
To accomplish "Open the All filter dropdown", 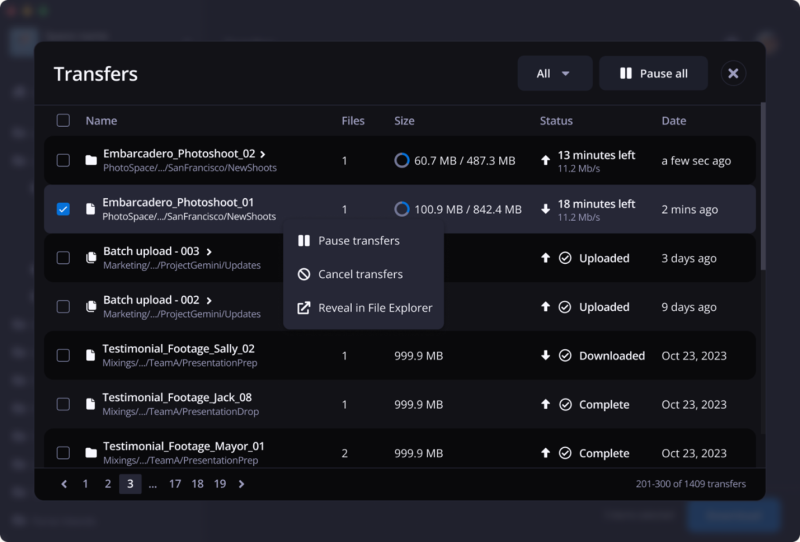I will (x=554, y=73).
